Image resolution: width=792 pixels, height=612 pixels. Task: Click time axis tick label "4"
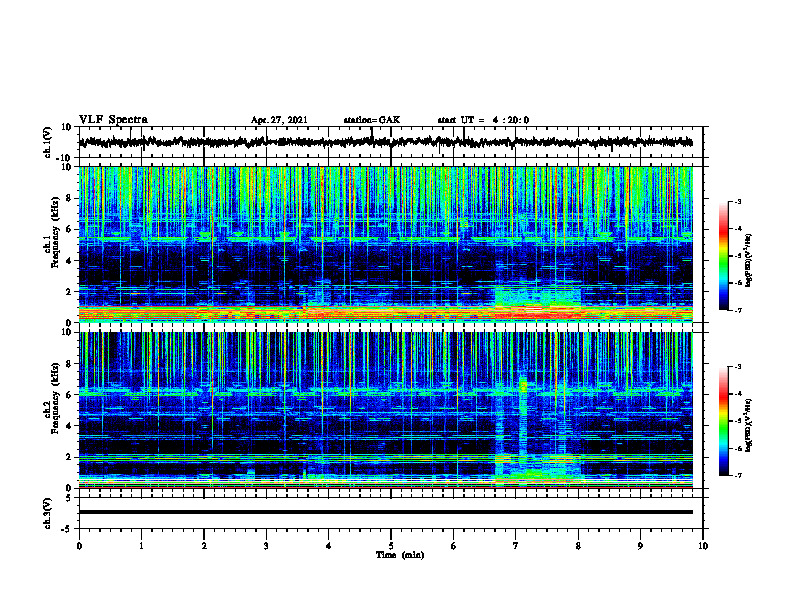coord(329,546)
